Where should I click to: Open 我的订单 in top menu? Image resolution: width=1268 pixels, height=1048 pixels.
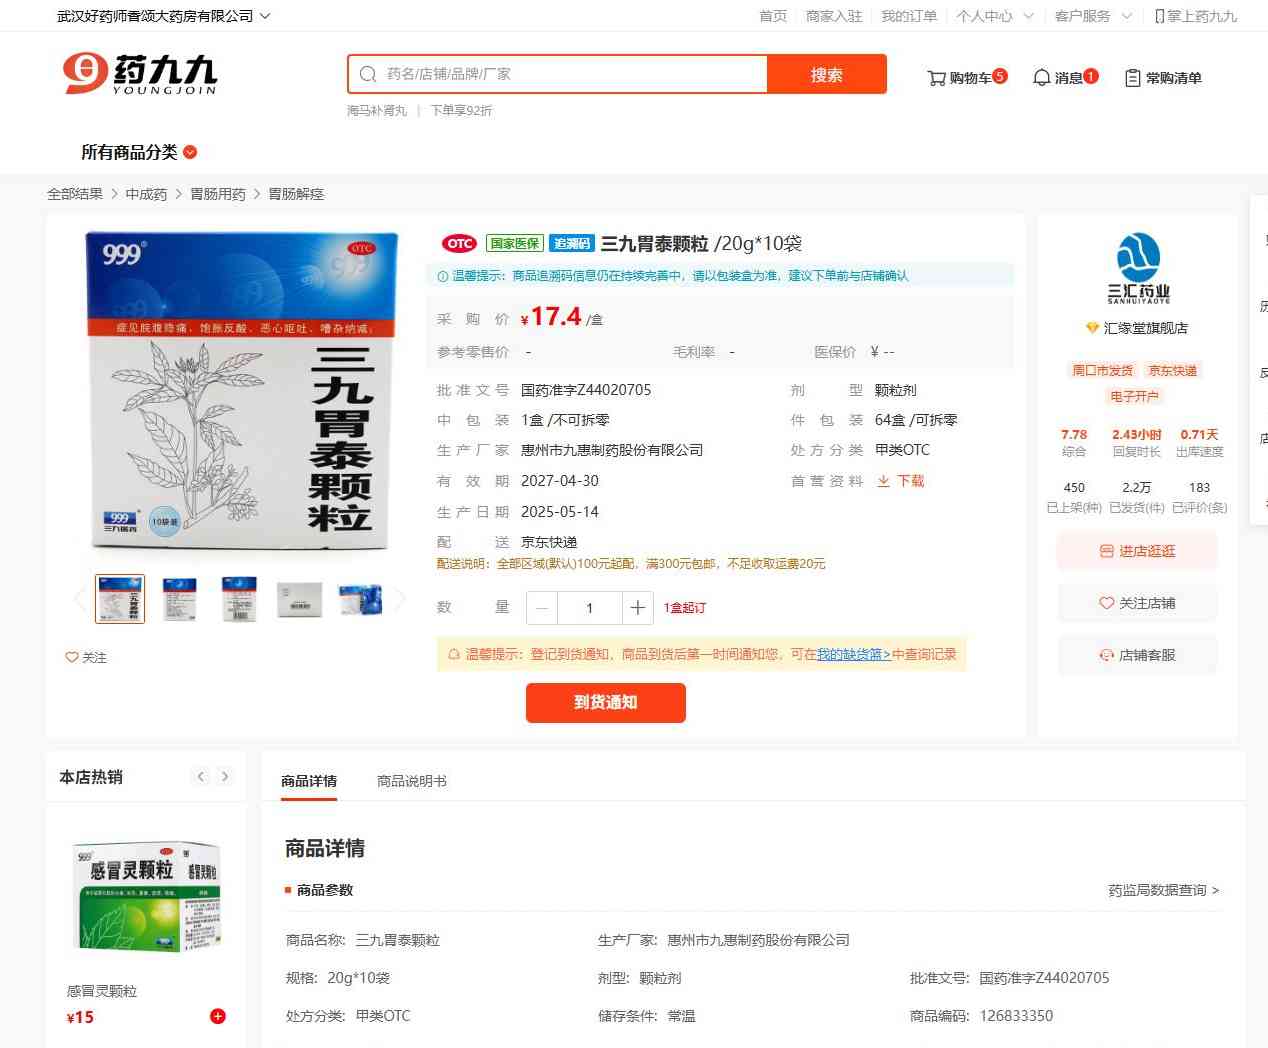908,16
